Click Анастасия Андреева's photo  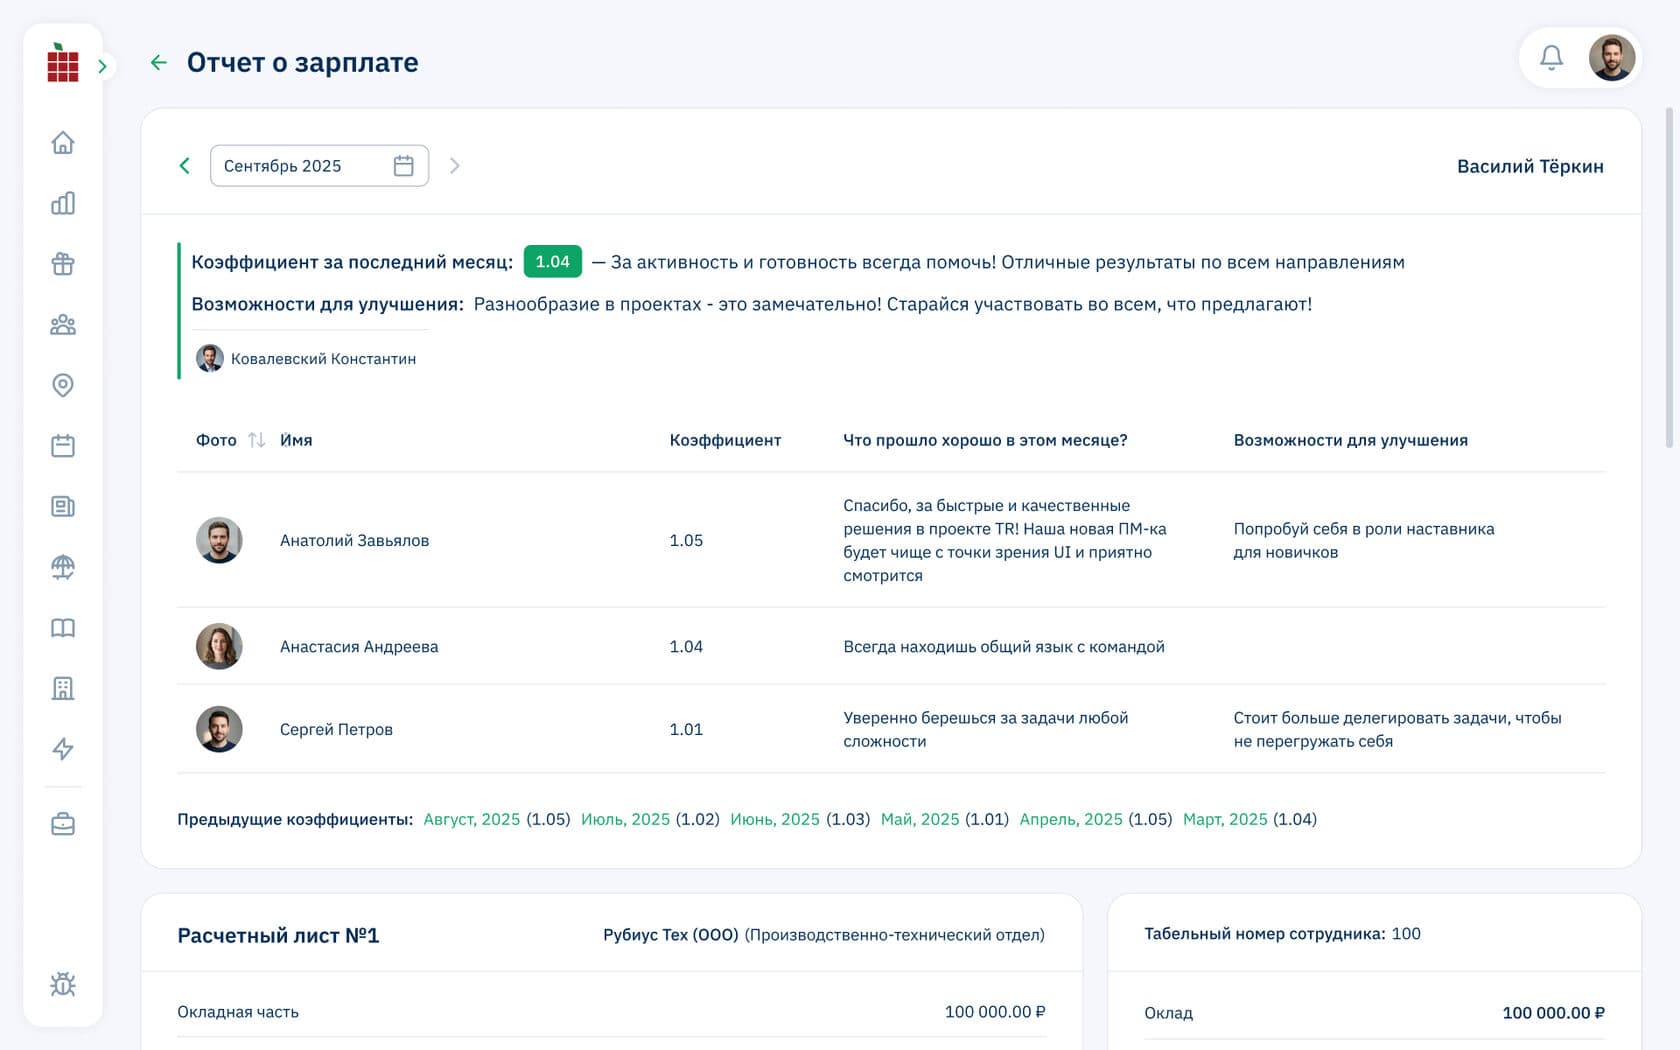coord(219,646)
